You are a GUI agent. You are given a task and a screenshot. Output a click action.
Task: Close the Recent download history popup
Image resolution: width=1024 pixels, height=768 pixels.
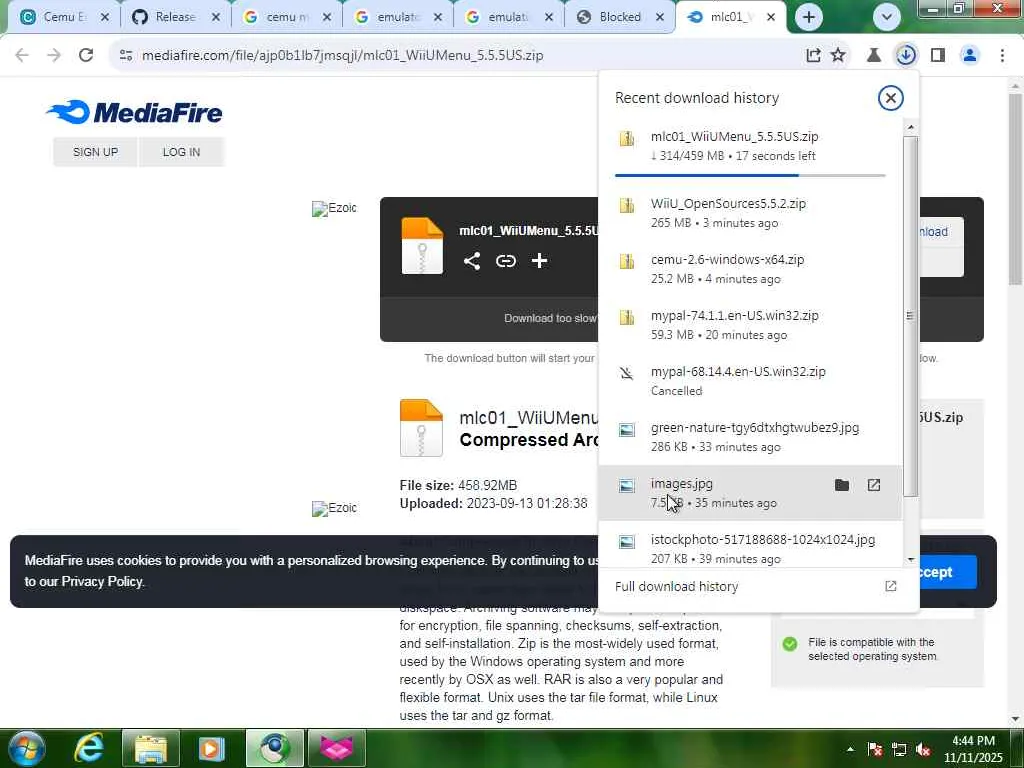(x=890, y=98)
